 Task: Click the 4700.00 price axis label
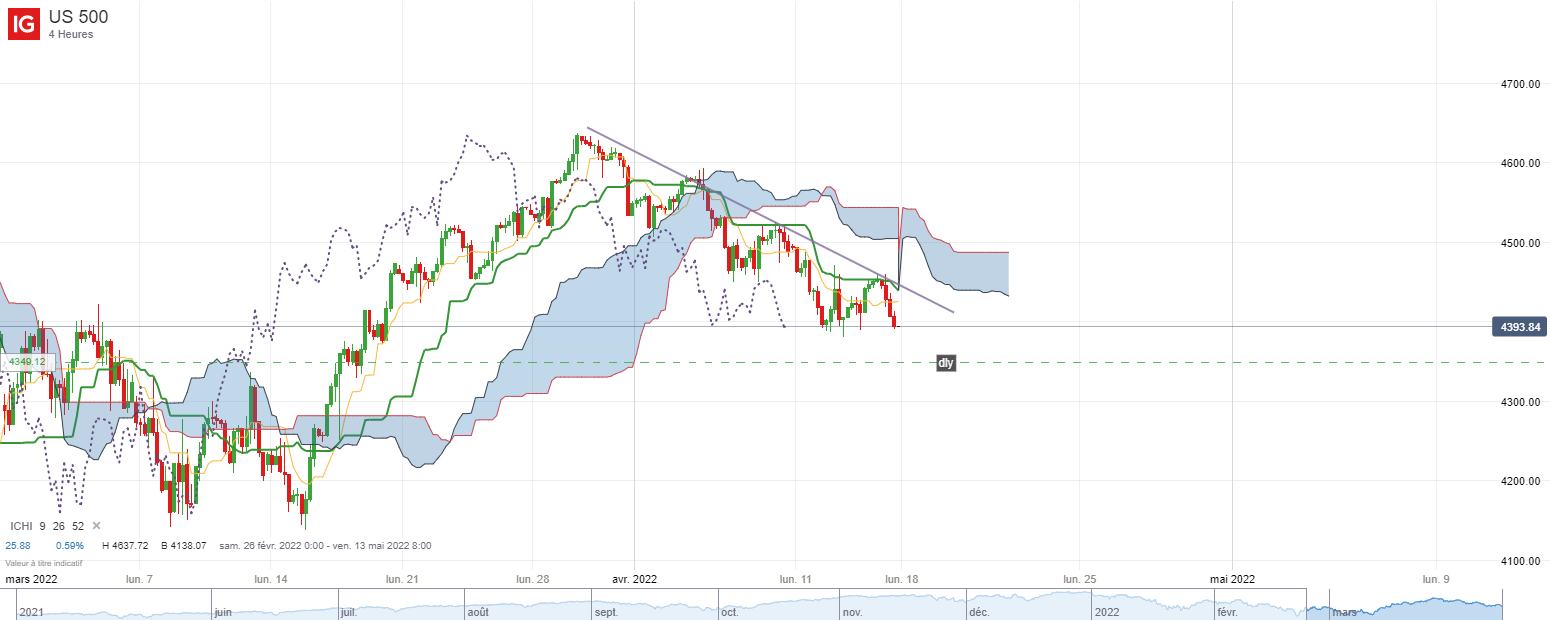coord(1519,84)
